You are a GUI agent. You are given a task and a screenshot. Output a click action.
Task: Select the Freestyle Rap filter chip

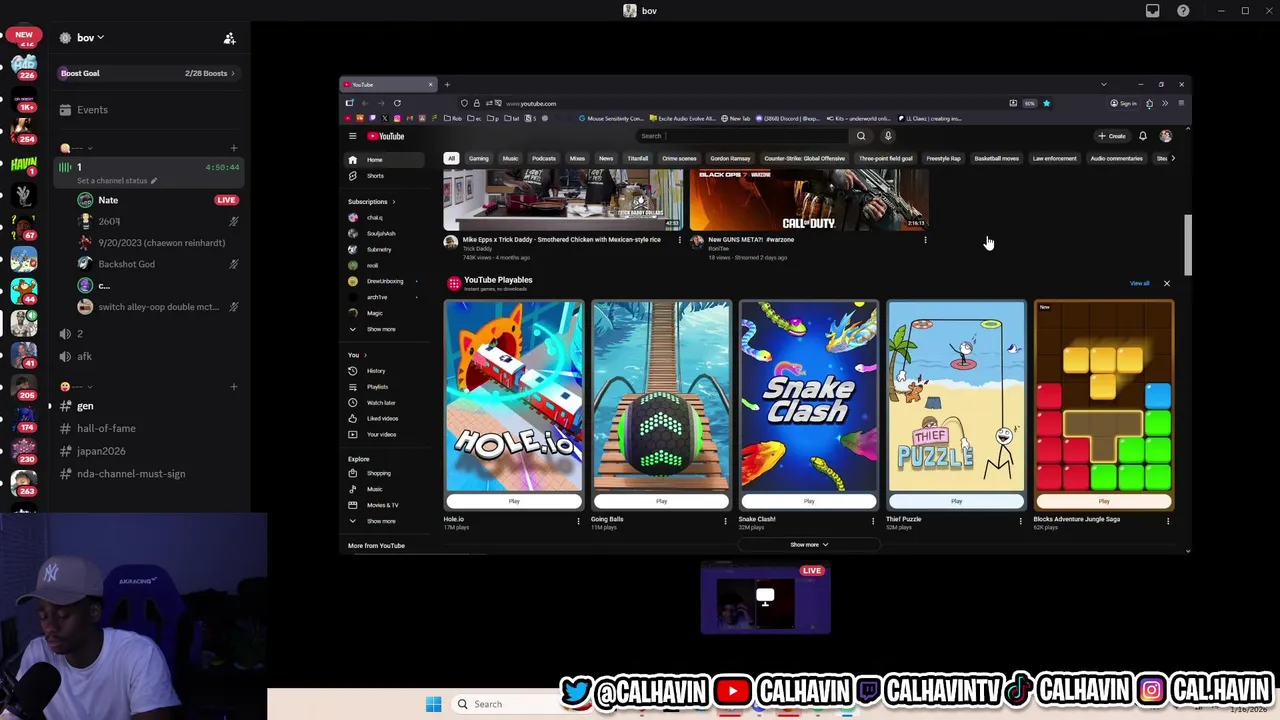pyautogui.click(x=943, y=158)
